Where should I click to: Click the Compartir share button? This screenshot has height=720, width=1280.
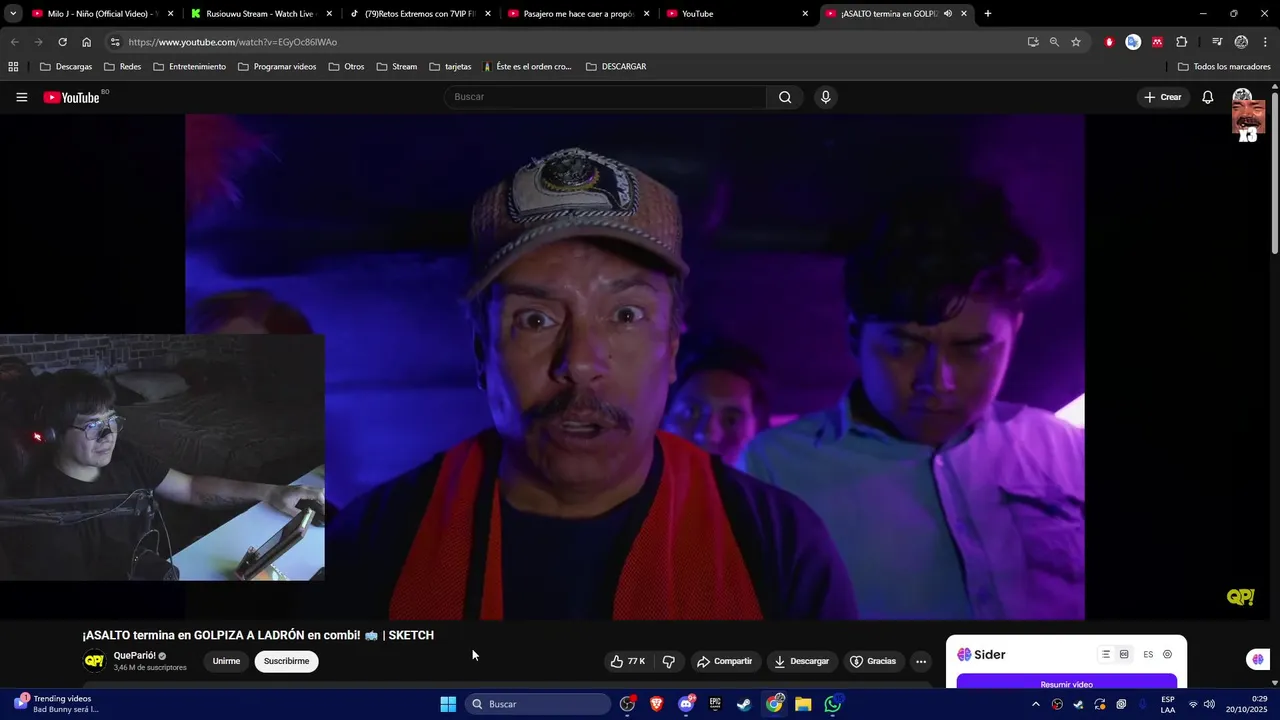(725, 661)
